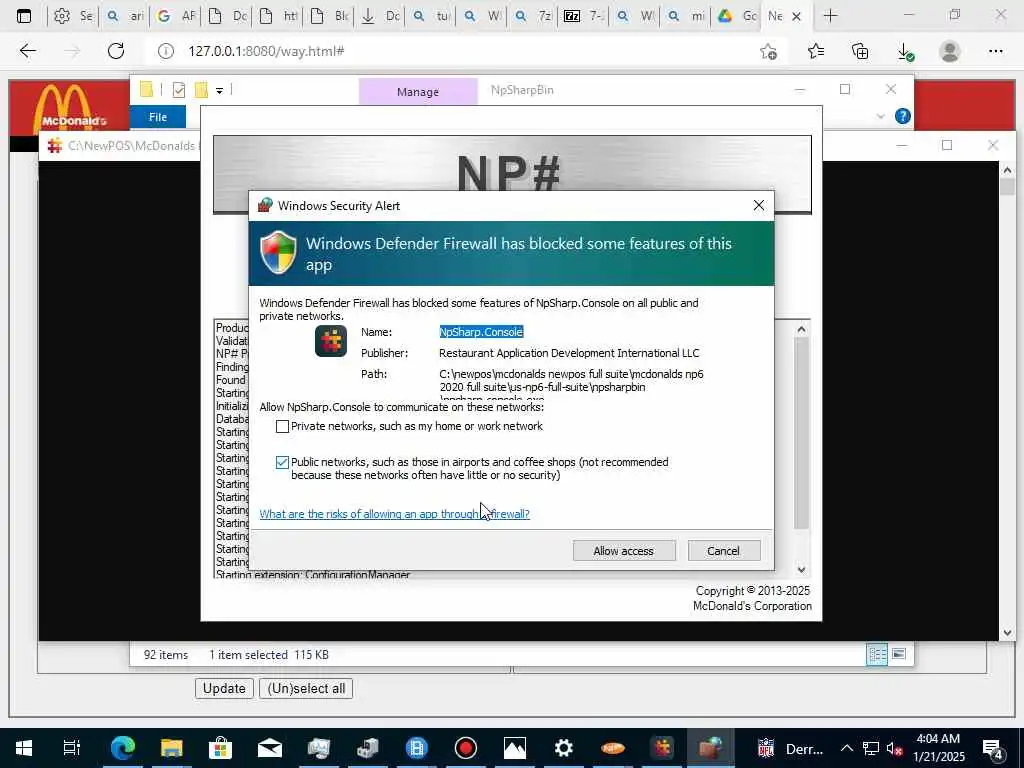Viewport: 1024px width, 768px height.
Task: Click the (Un)select all button
Action: point(306,688)
